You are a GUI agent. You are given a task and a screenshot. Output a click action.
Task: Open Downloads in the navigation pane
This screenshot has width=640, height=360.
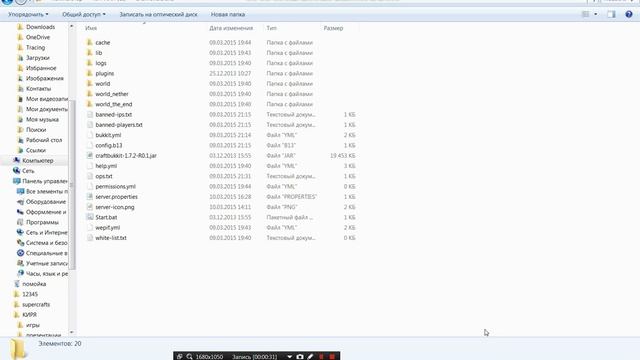point(40,27)
